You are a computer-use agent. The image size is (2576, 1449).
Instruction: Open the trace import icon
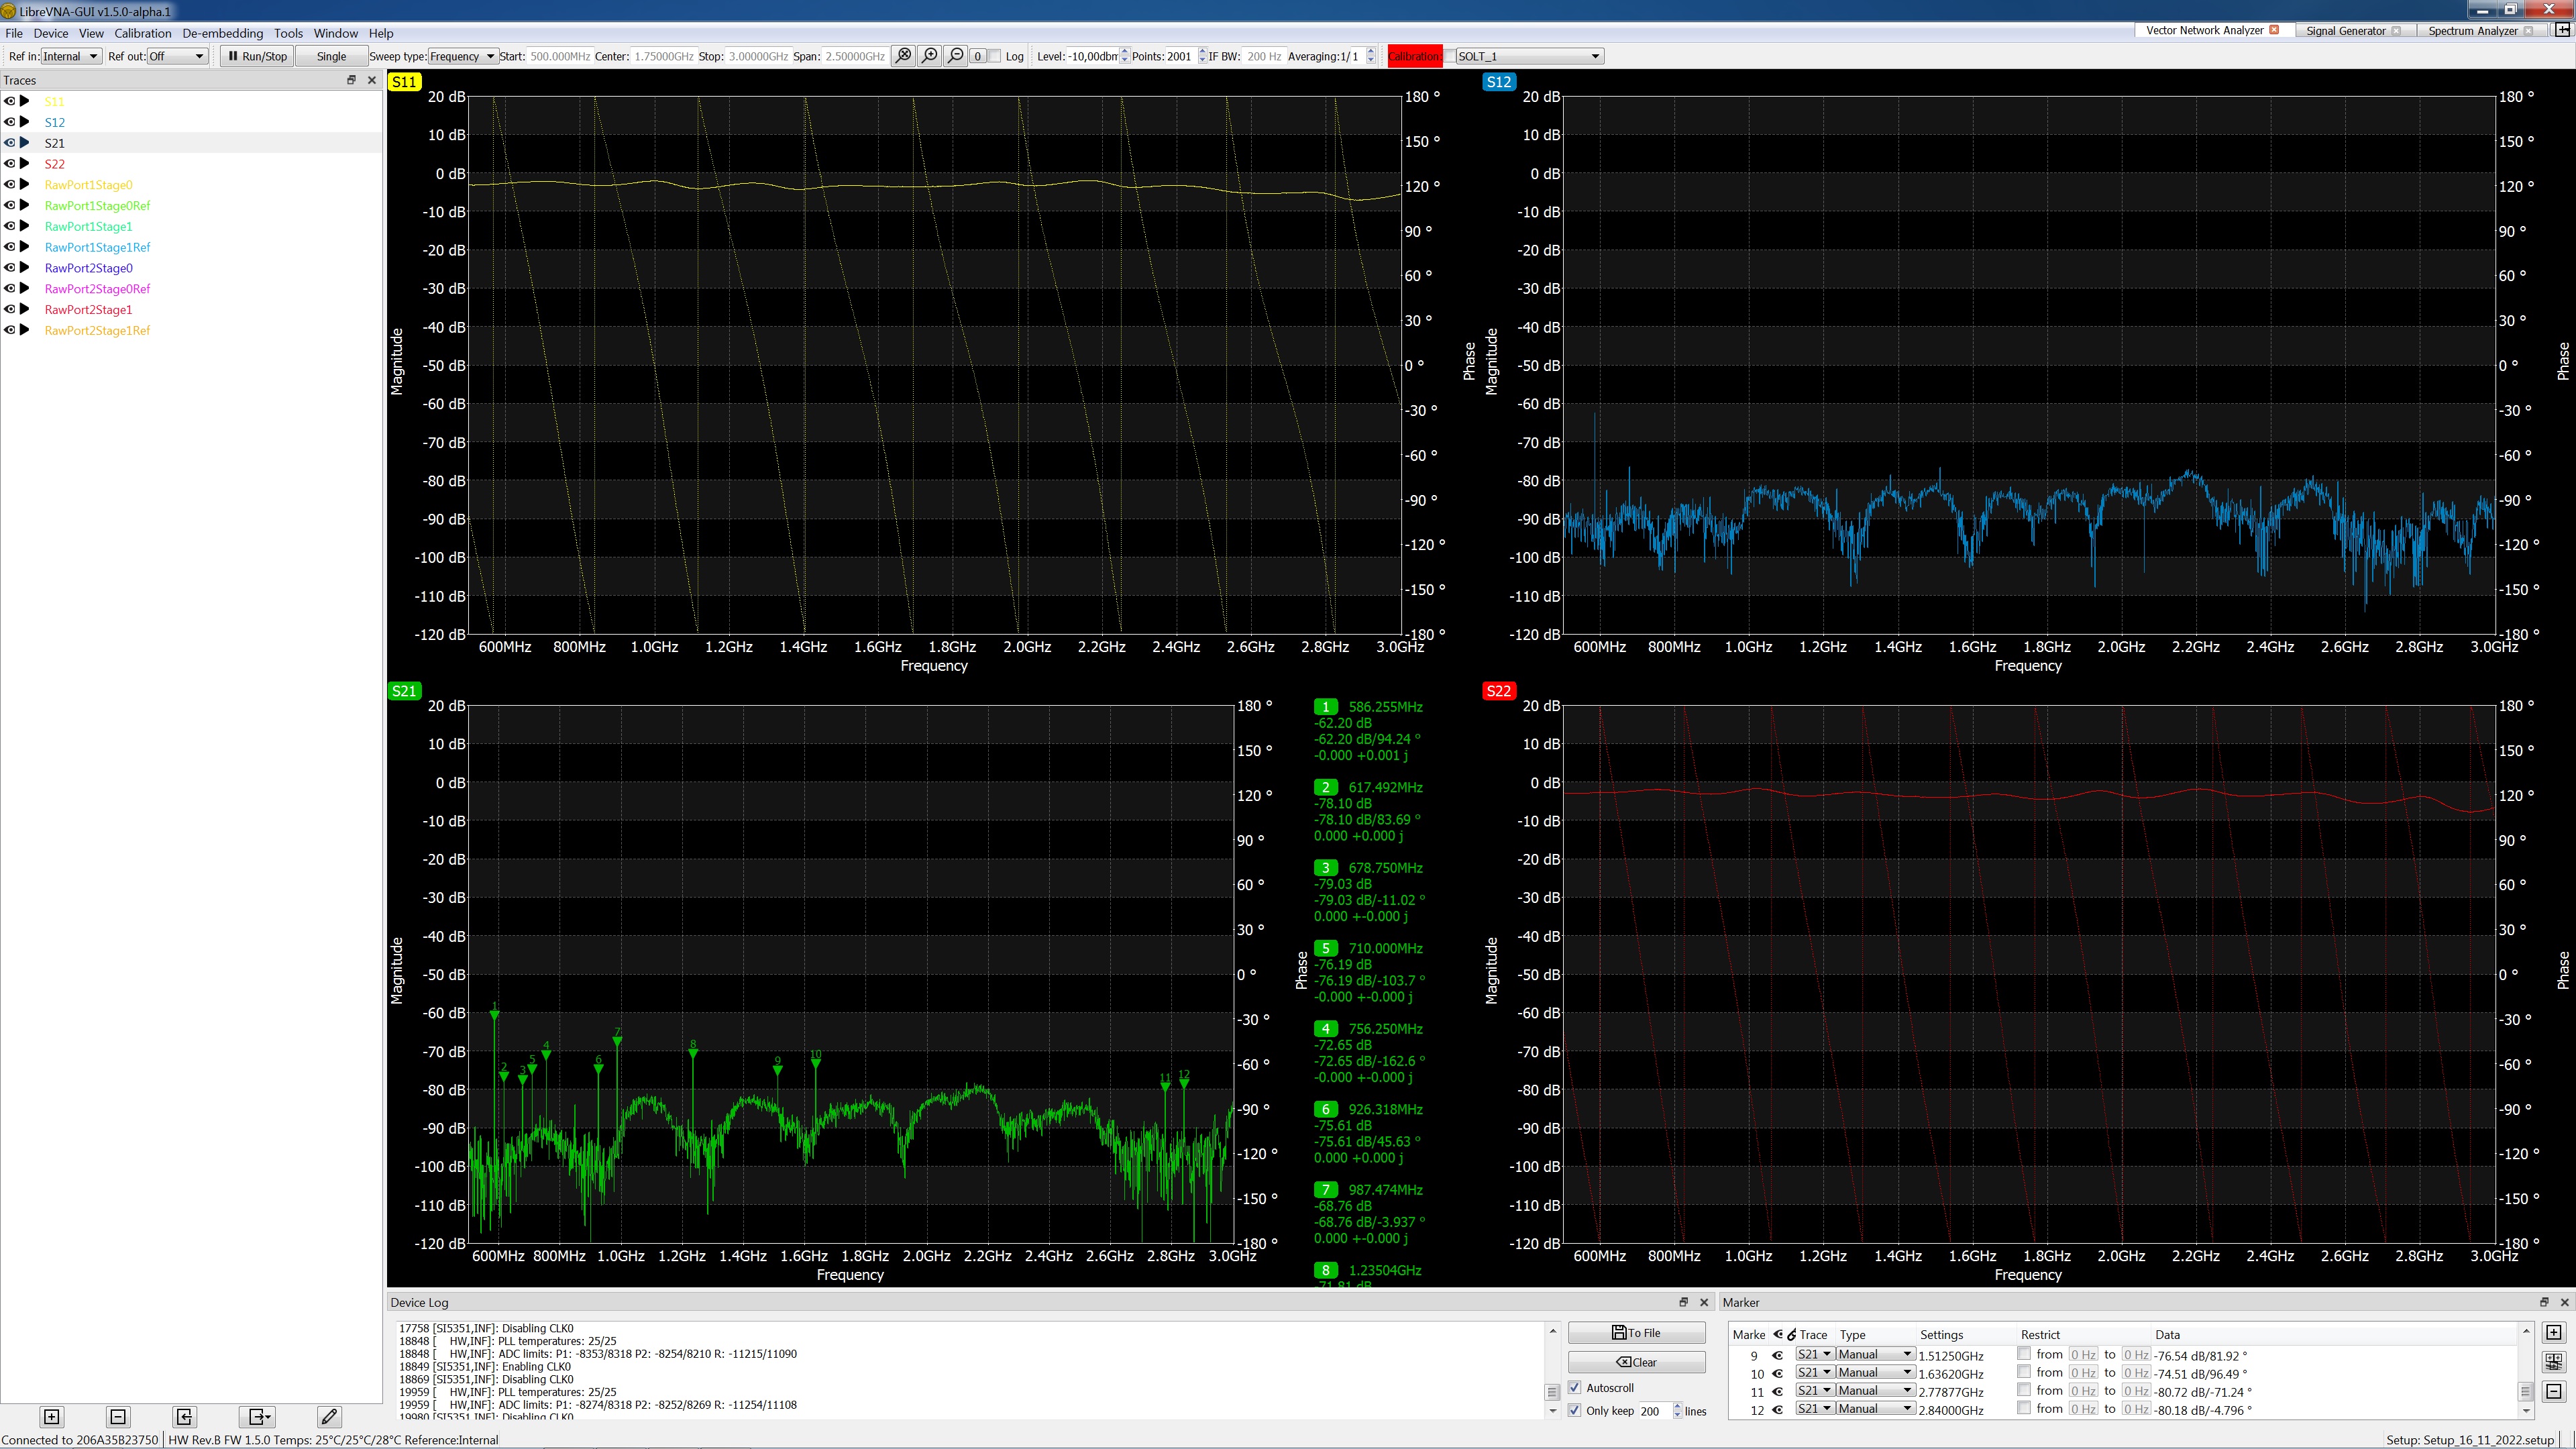point(184,1417)
